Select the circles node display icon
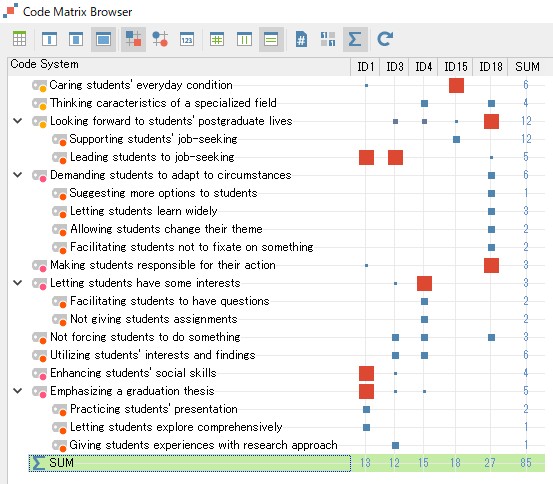The height and width of the screenshot is (484, 553). (x=160, y=39)
